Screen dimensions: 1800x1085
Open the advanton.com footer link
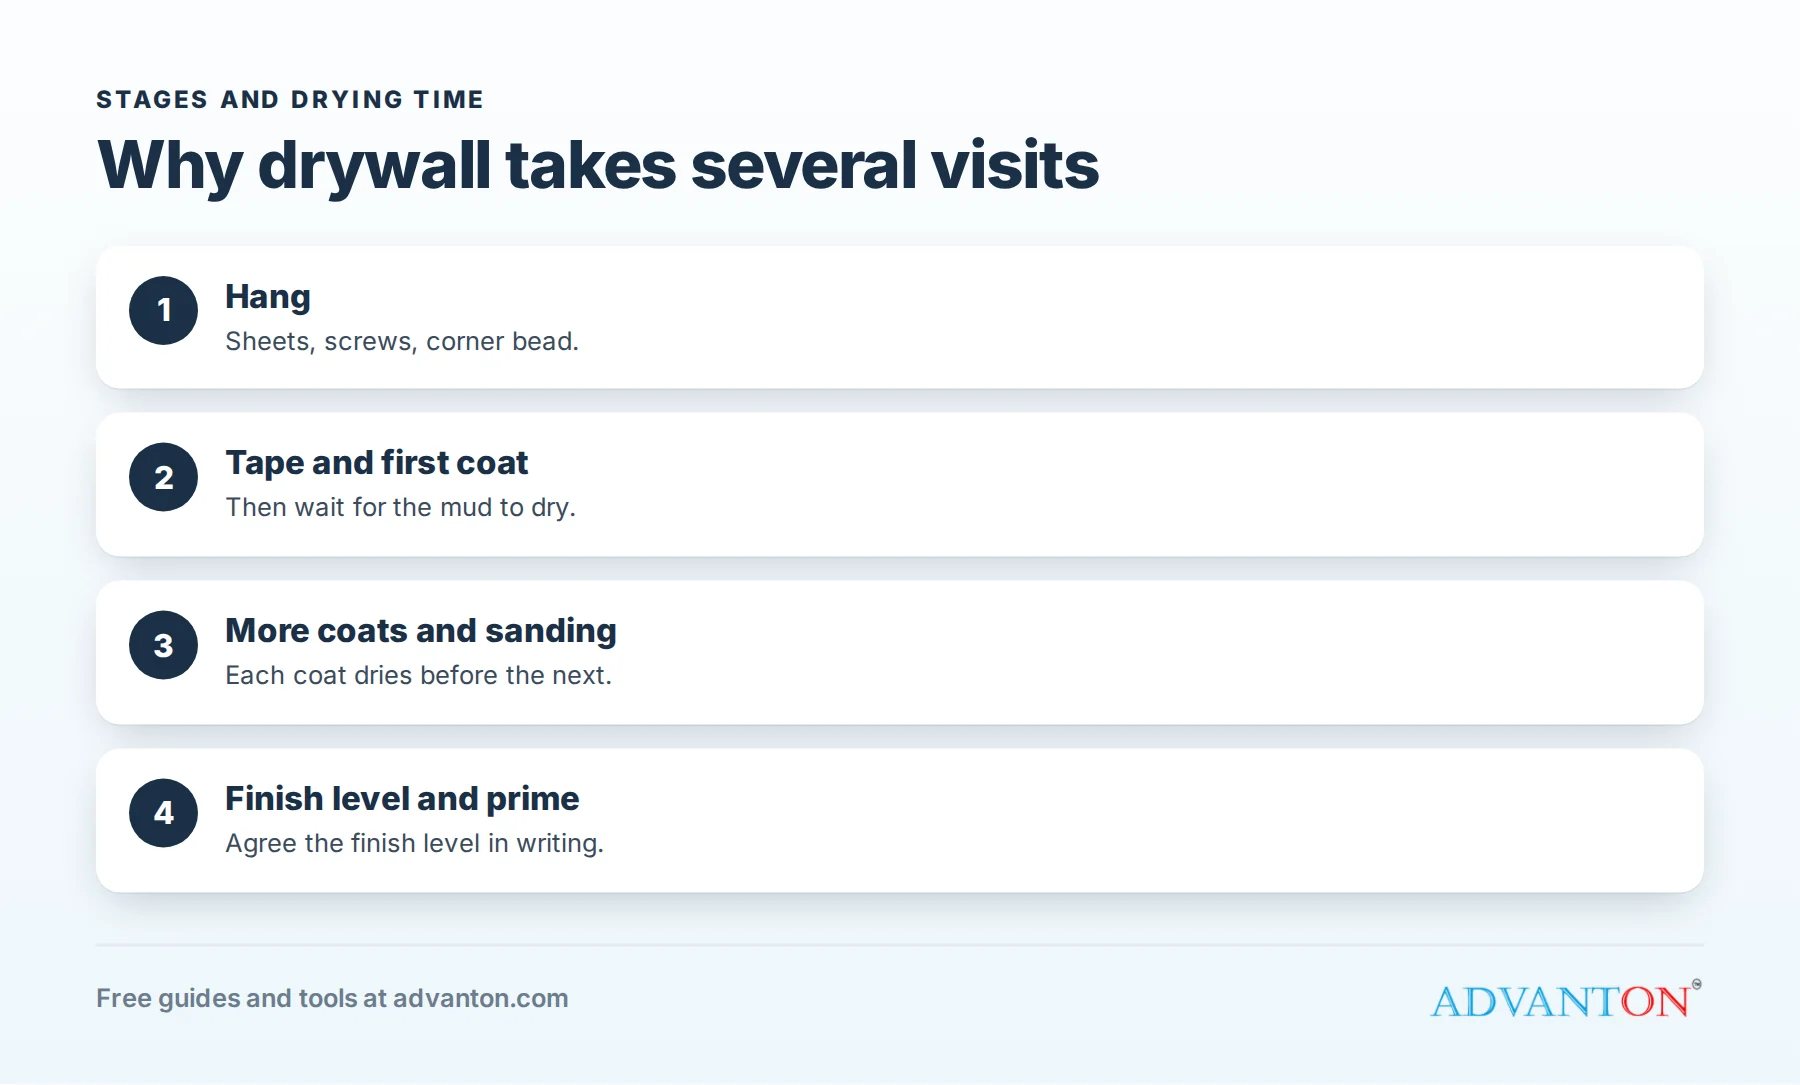(480, 998)
